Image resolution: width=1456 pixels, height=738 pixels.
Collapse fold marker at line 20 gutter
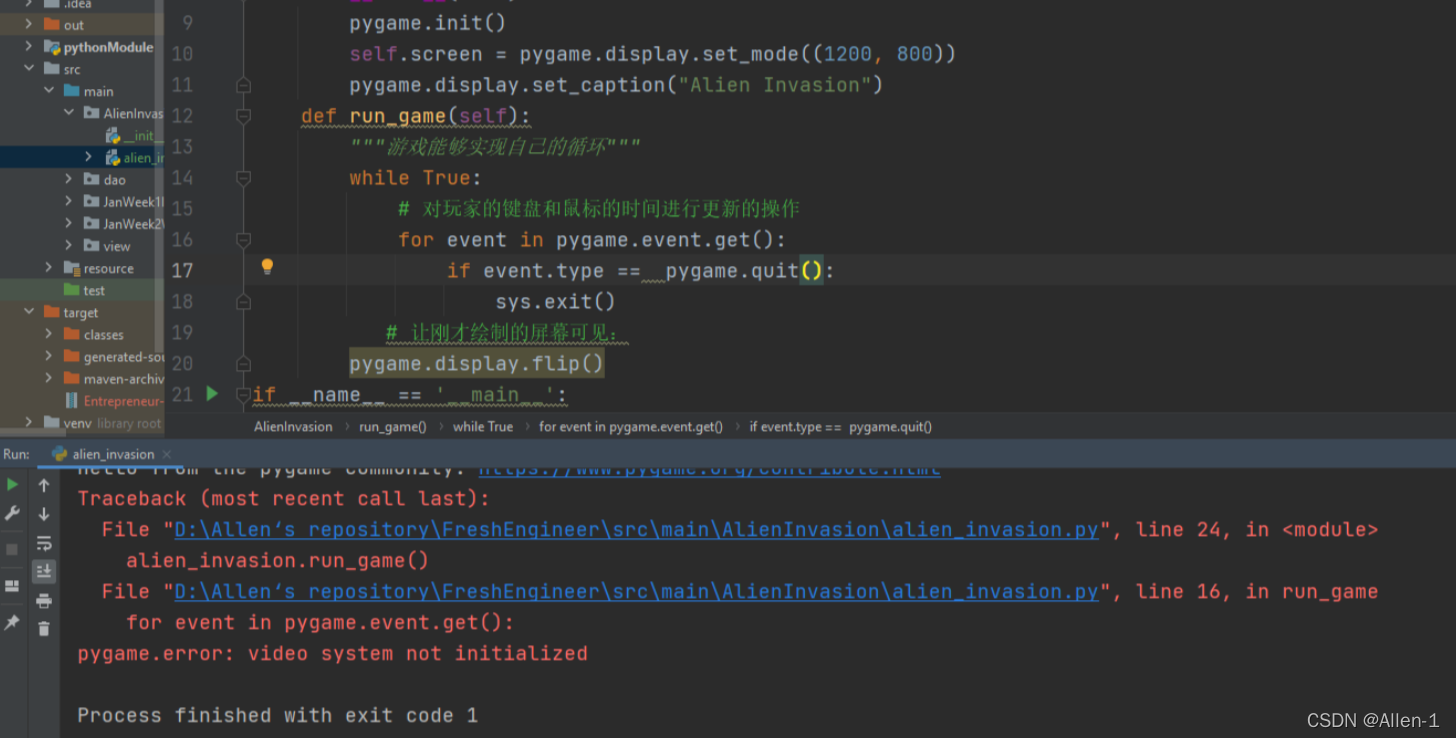(243, 363)
